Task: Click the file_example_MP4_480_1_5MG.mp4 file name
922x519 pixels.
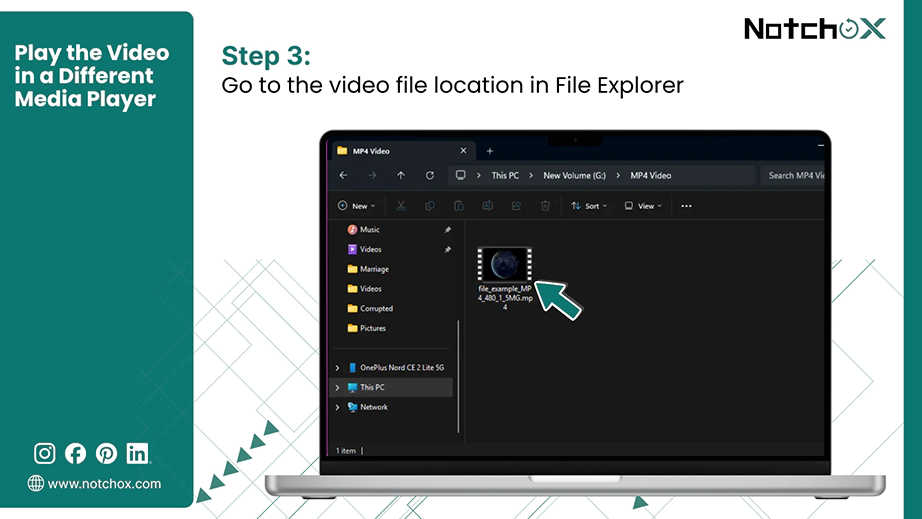Action: (505, 297)
